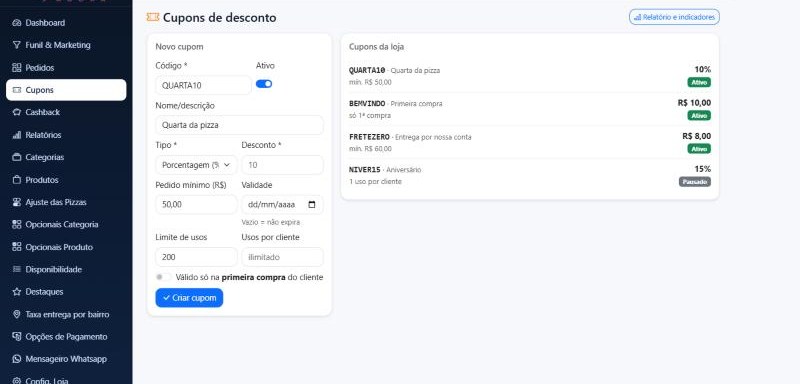Click the R$ 10,00 discount value
The image size is (800, 384).
(x=694, y=103)
